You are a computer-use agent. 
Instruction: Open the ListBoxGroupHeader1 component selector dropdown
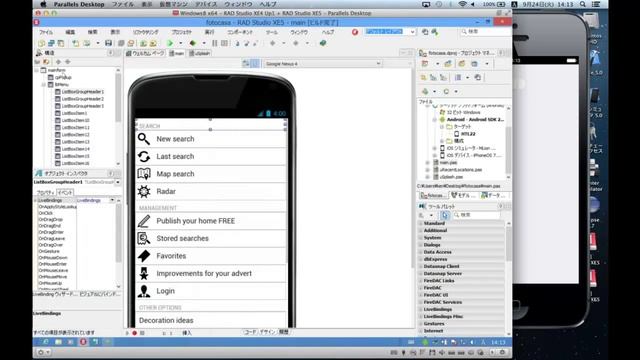(118, 182)
